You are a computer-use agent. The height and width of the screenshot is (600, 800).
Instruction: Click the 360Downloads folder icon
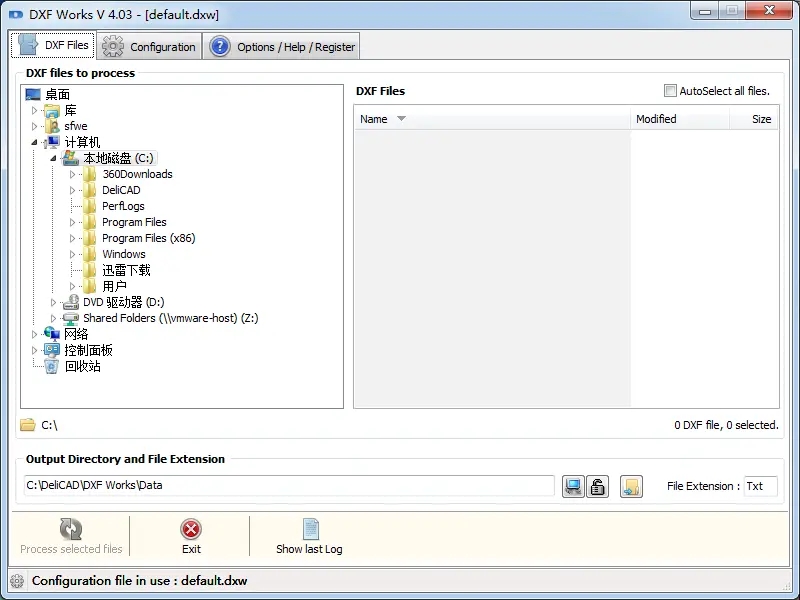click(90, 174)
